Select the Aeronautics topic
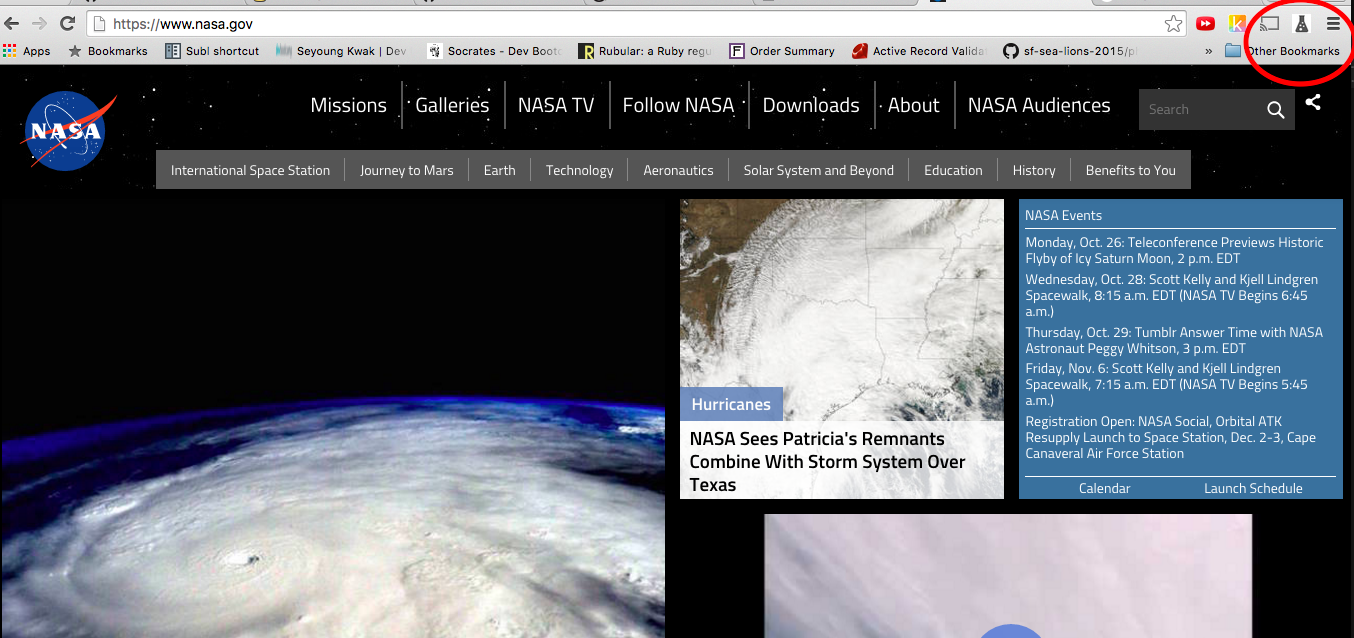 pyautogui.click(x=678, y=170)
